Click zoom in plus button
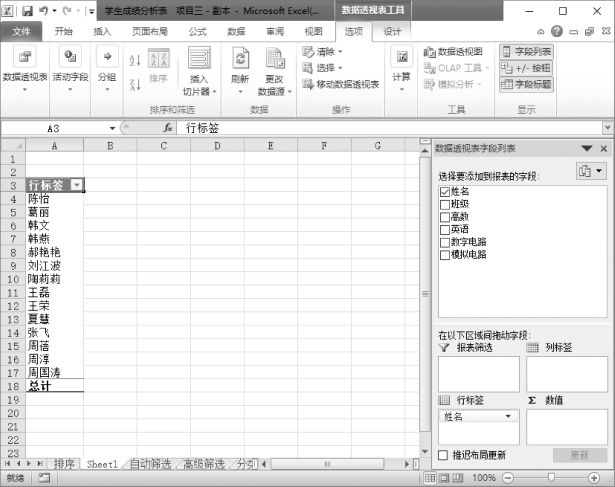 (x=594, y=478)
